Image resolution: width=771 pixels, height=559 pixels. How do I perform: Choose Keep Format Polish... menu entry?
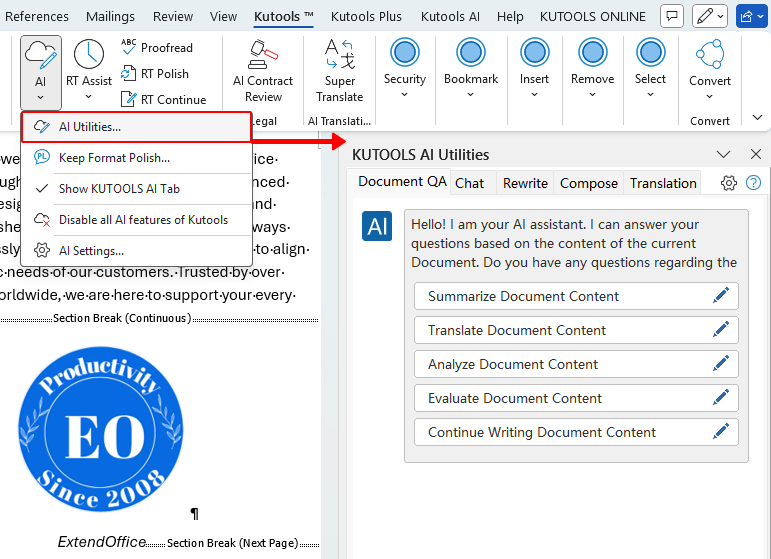137,158
